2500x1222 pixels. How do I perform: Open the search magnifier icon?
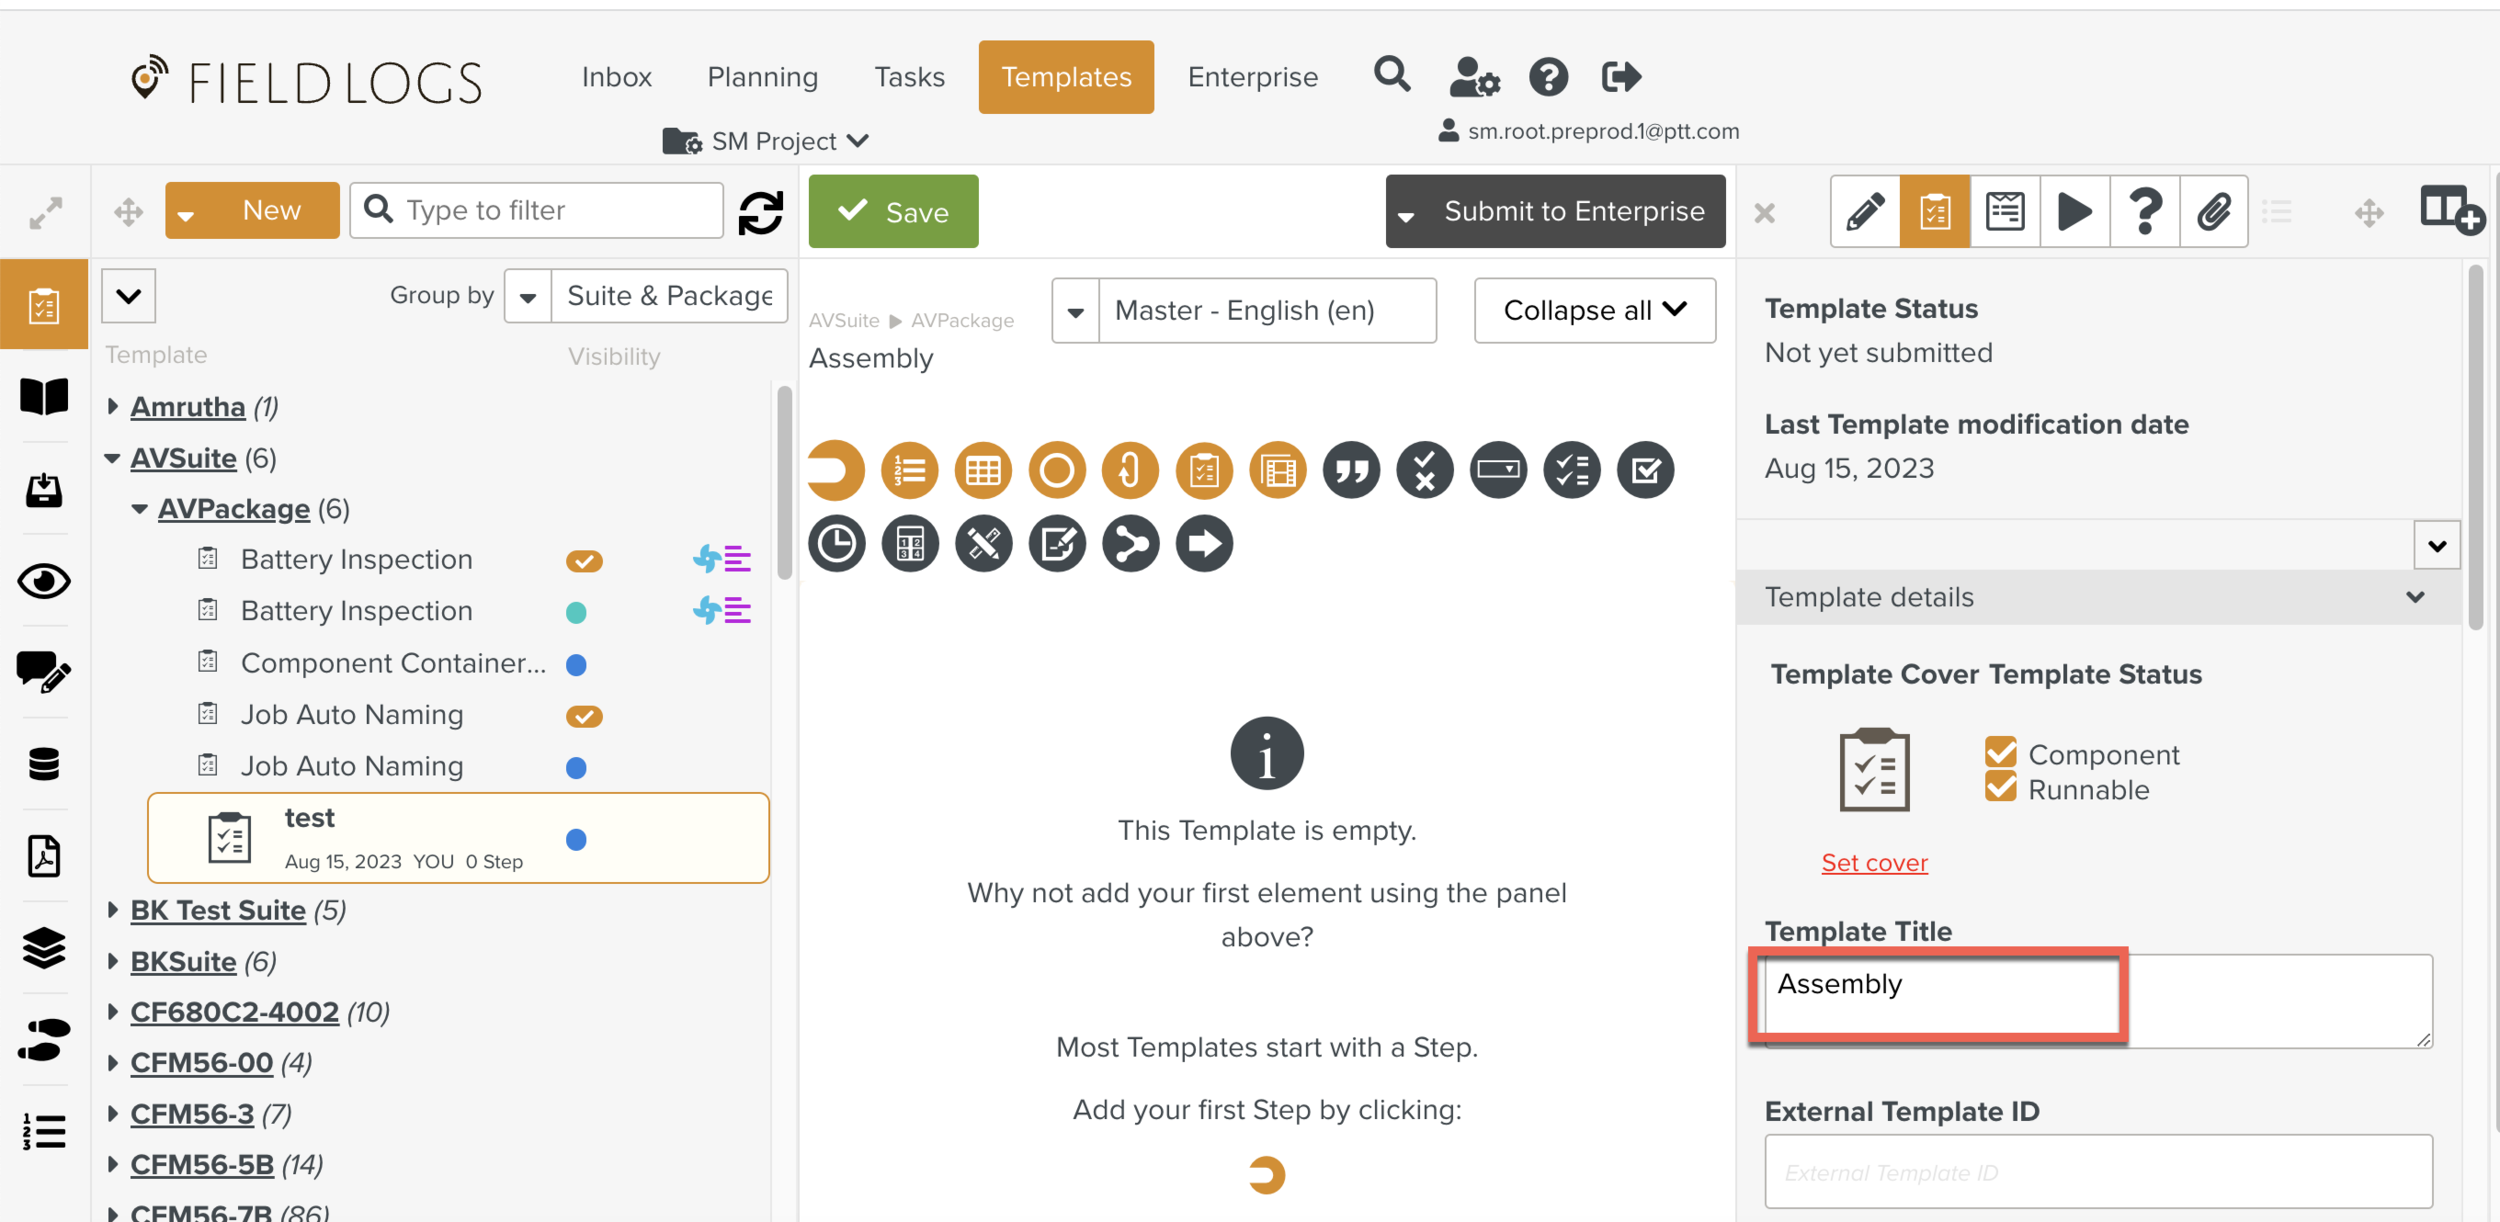pos(1391,76)
